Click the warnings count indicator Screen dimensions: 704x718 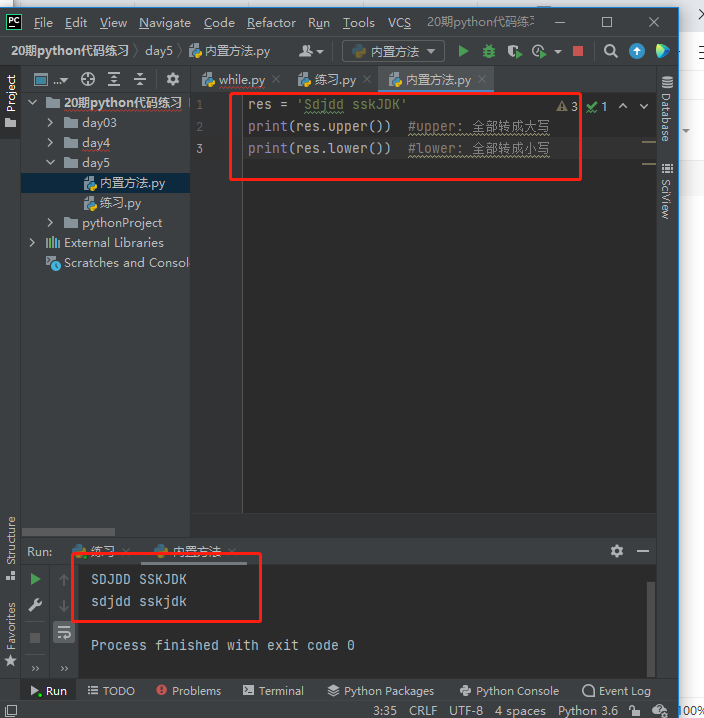pos(567,107)
